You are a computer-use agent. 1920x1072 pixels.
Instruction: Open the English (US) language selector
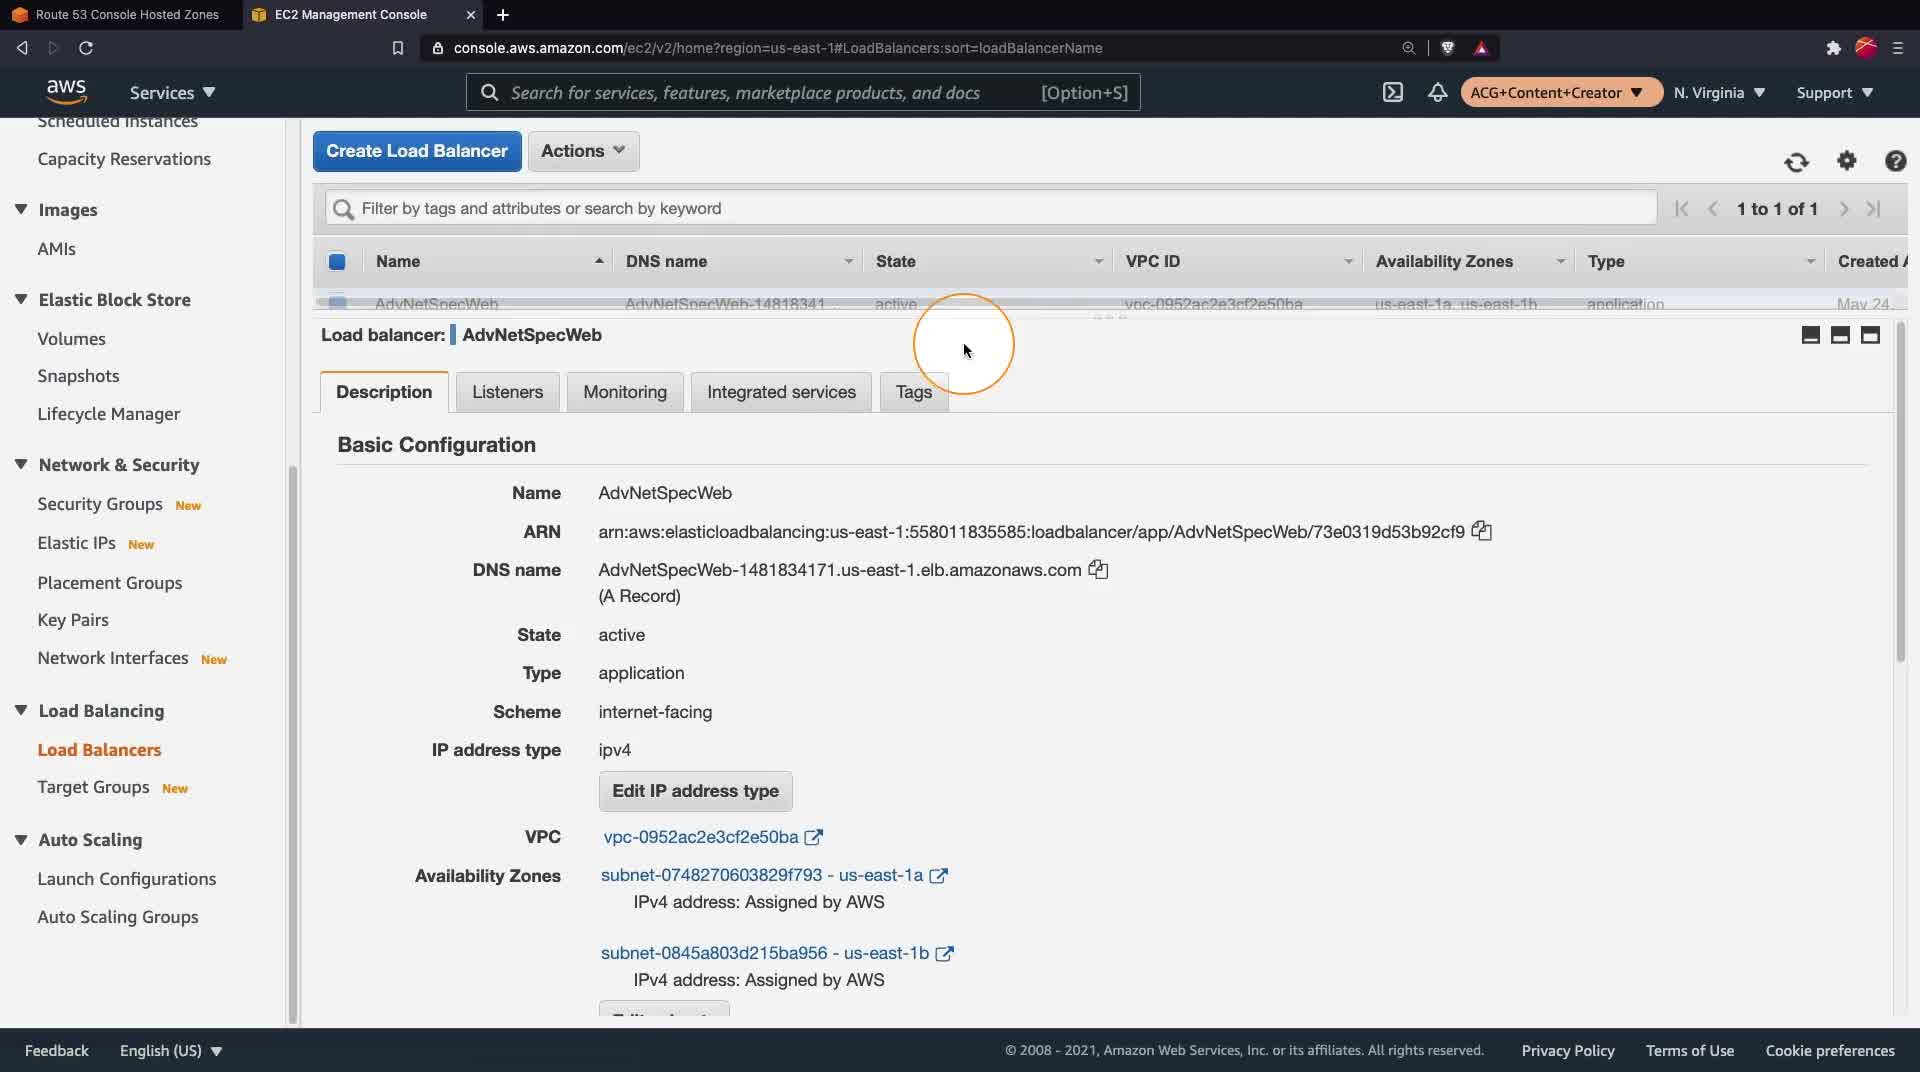(x=171, y=1050)
